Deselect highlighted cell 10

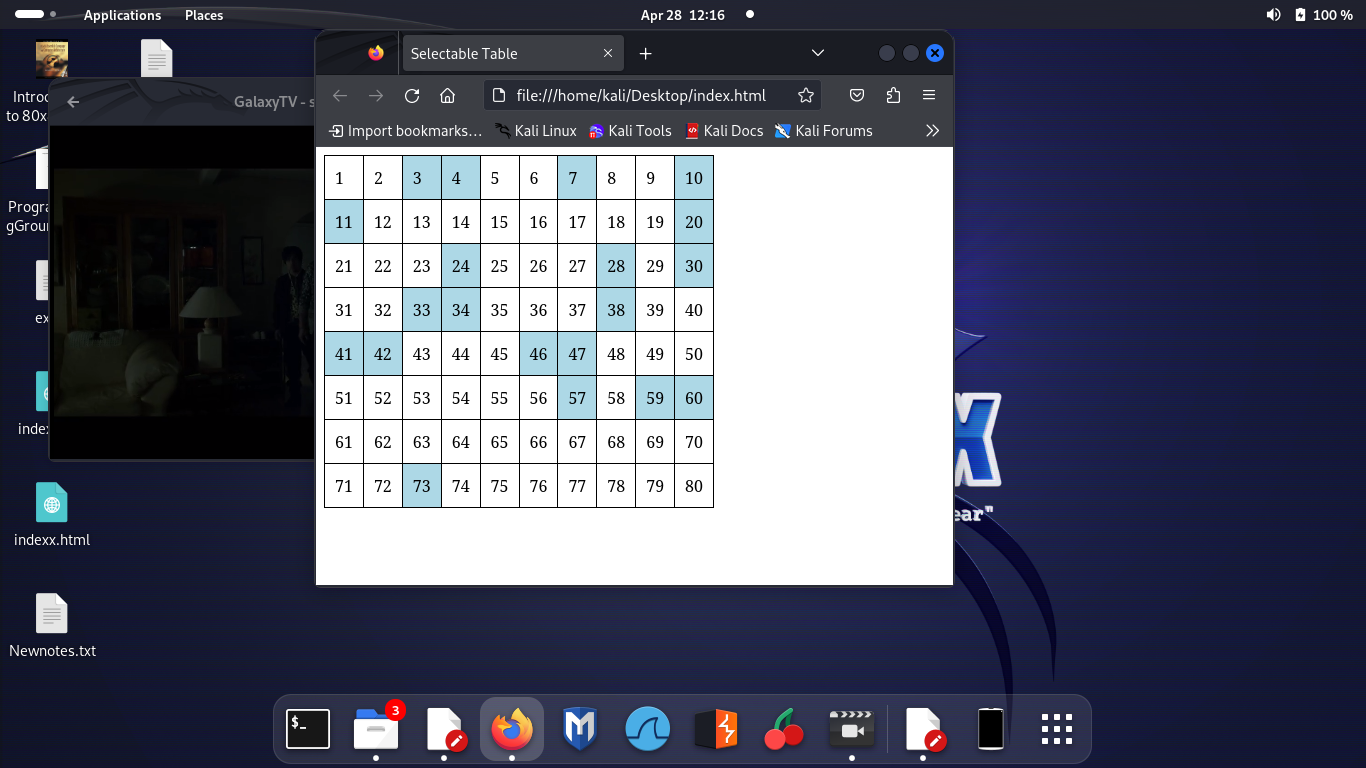(x=694, y=178)
